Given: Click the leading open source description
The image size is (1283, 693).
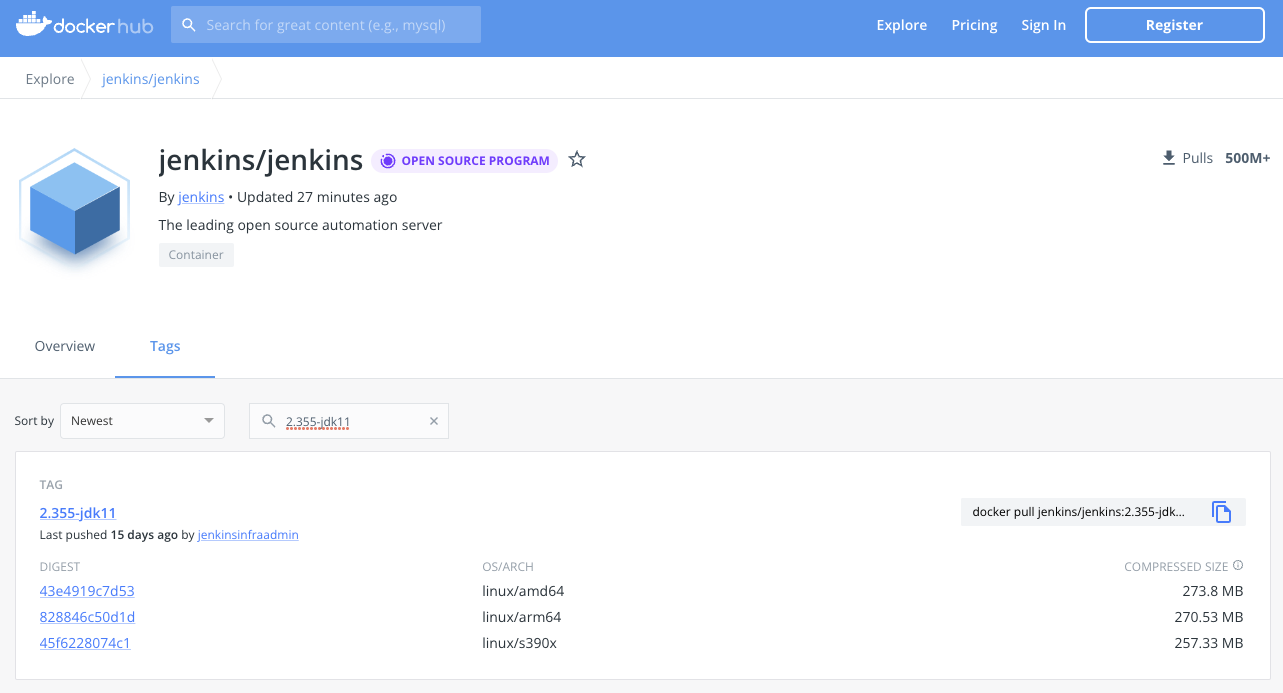Looking at the screenshot, I should tap(300, 225).
